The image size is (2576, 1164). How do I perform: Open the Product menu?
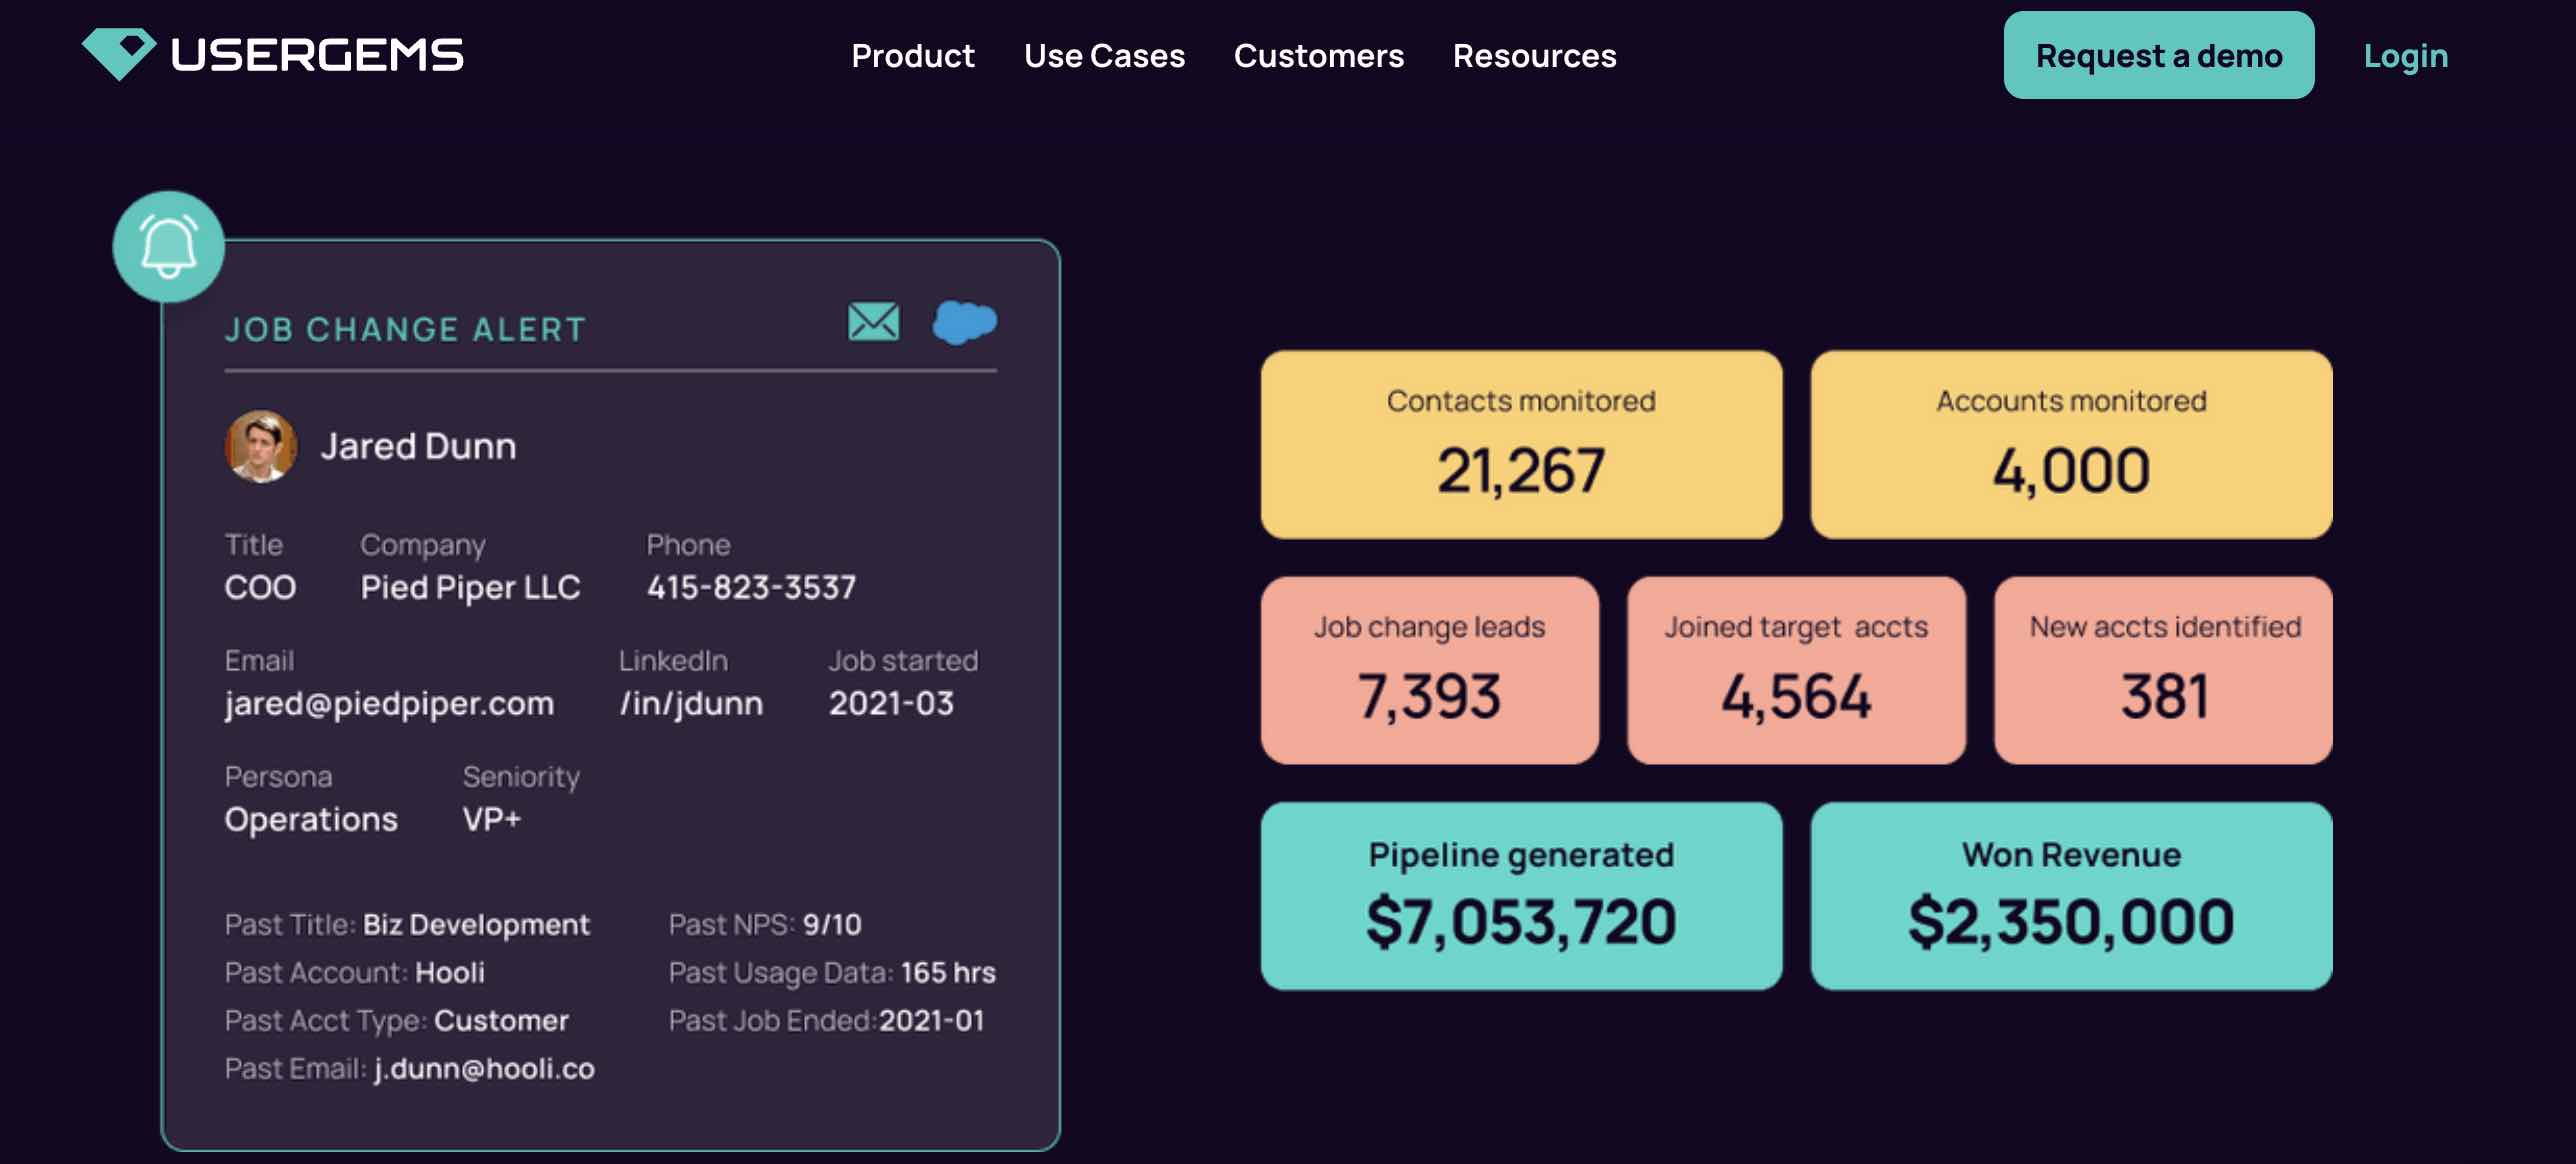tap(912, 56)
